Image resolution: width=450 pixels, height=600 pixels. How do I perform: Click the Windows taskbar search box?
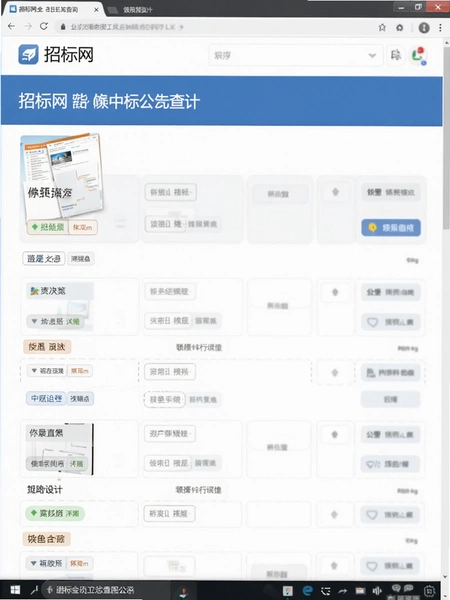(x=106, y=590)
